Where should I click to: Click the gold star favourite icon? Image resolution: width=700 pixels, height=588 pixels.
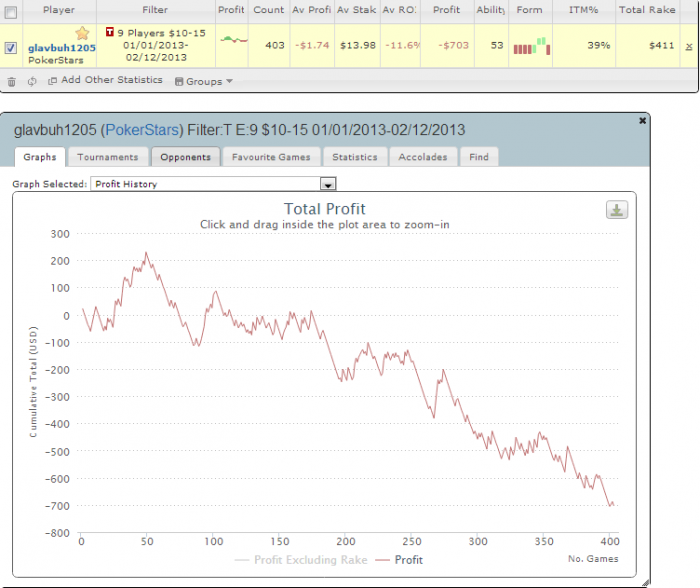82,33
